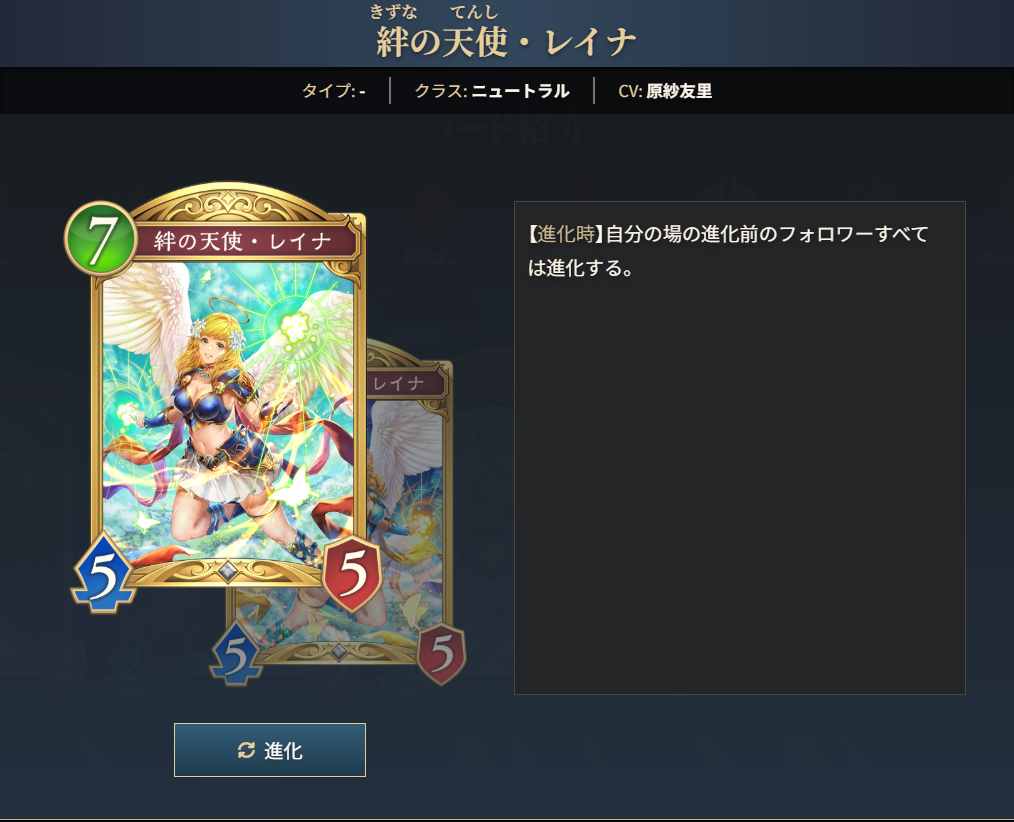
Task: Click the green cost 7 orb
Action: 101,239
